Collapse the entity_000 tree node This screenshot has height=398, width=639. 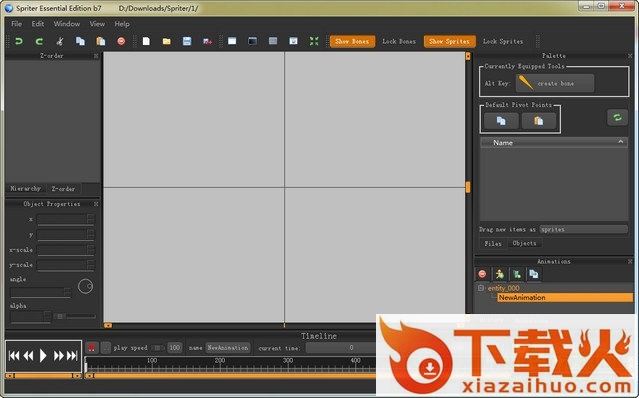[x=481, y=288]
